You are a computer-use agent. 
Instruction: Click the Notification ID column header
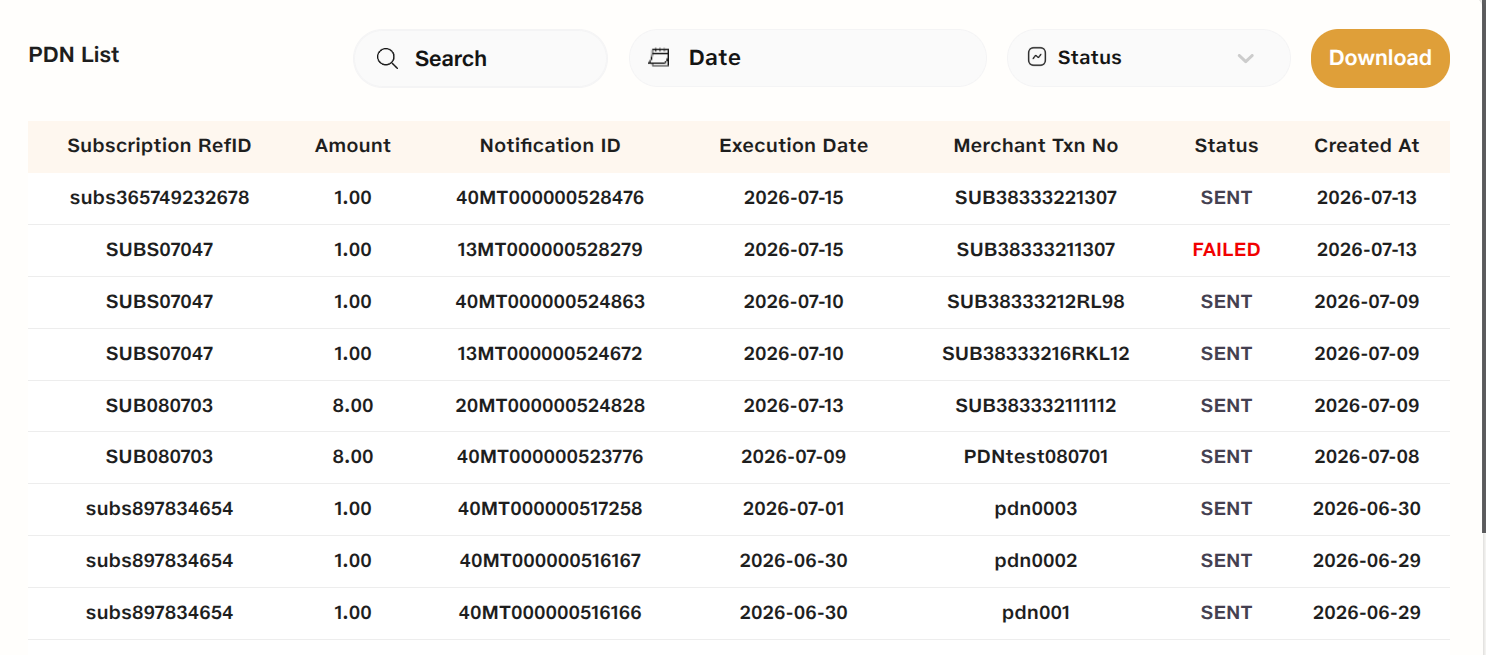coord(550,146)
